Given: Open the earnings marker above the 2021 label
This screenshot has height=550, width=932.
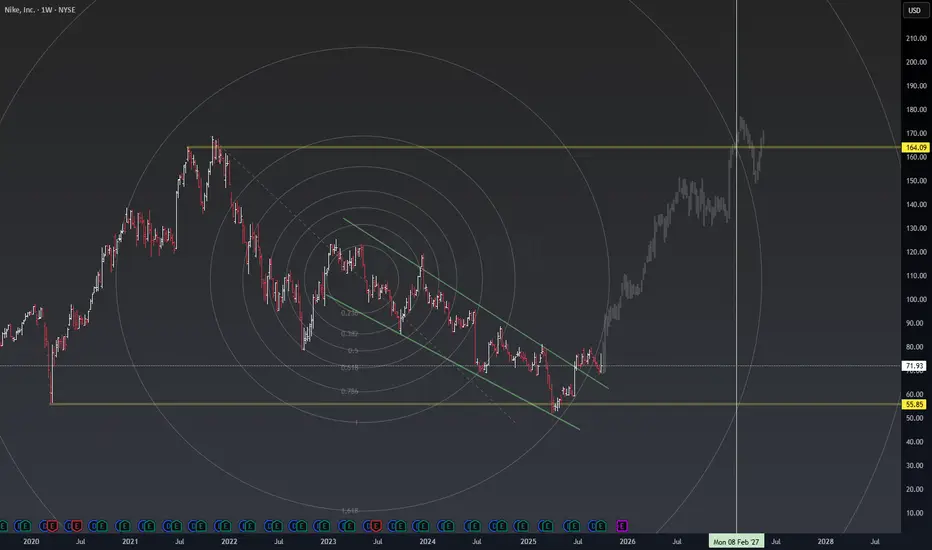Looking at the screenshot, I should tap(124, 526).
